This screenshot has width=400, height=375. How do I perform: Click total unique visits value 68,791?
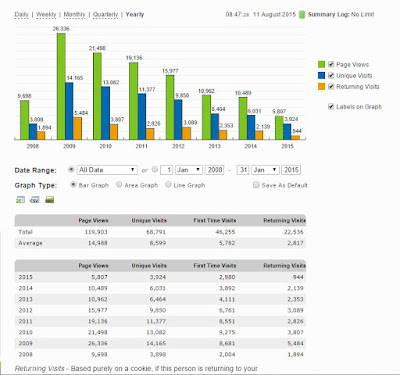tap(156, 232)
